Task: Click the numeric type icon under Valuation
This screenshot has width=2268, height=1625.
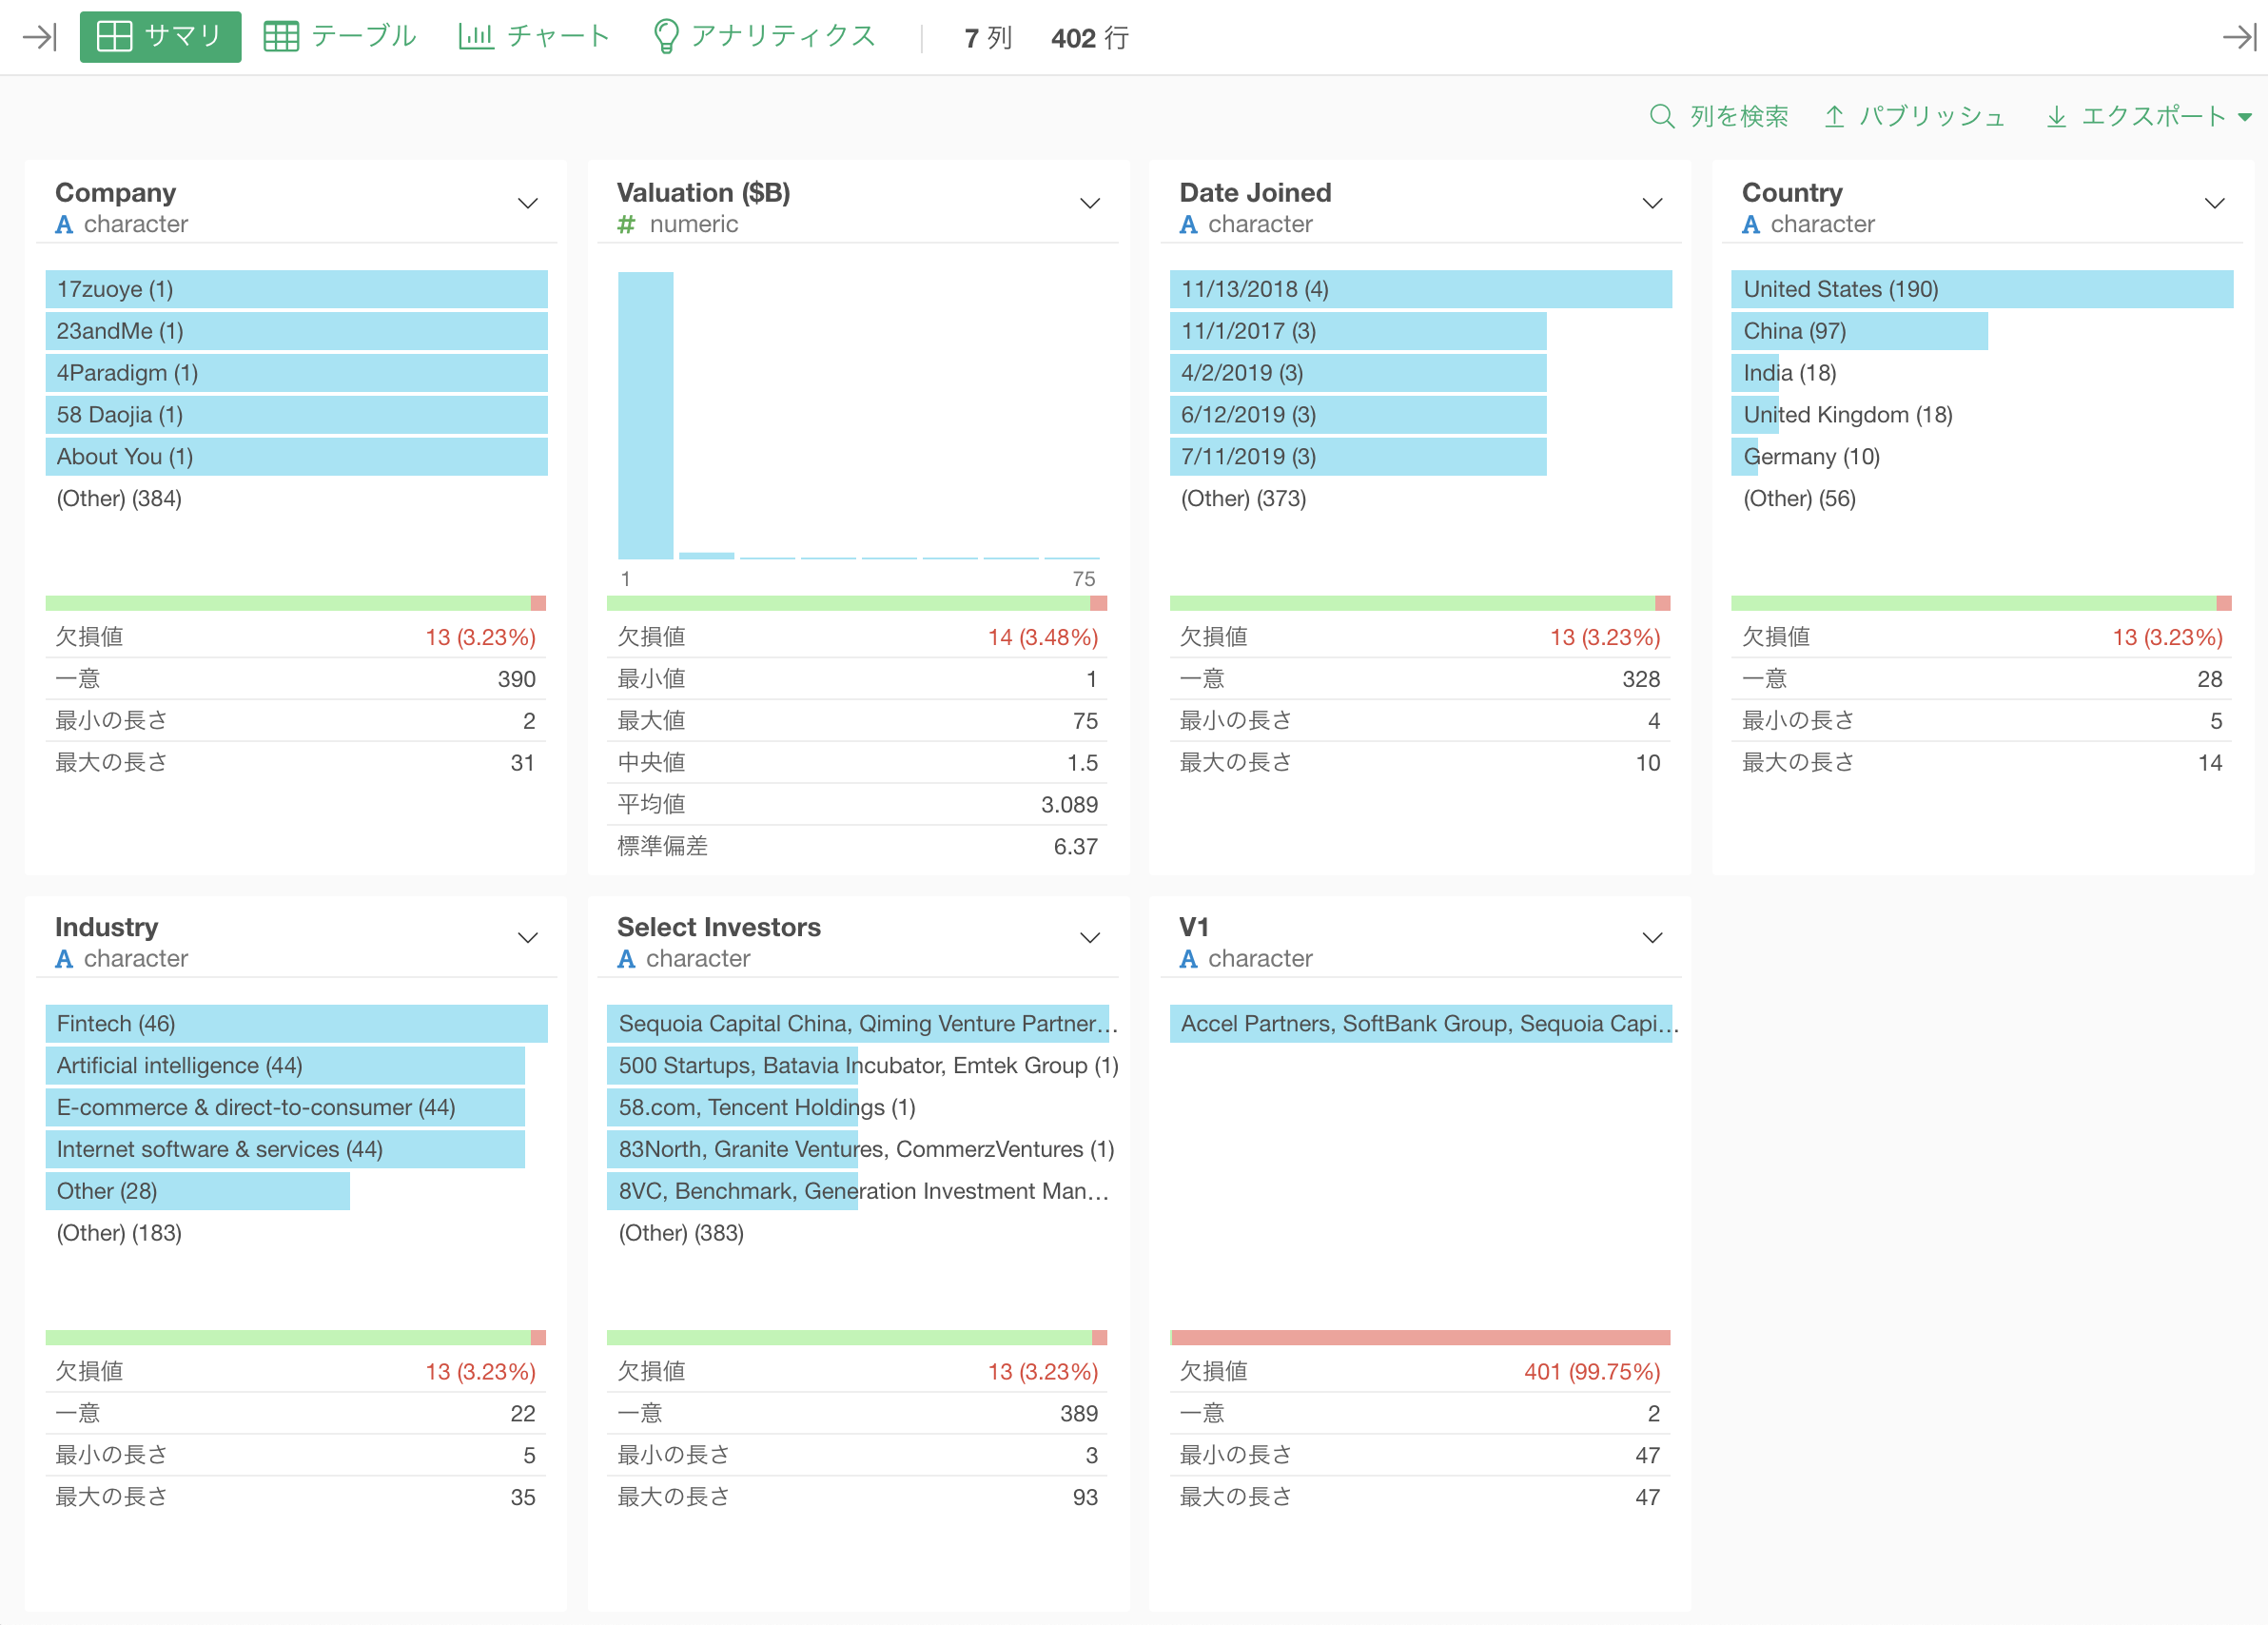Action: [x=627, y=225]
